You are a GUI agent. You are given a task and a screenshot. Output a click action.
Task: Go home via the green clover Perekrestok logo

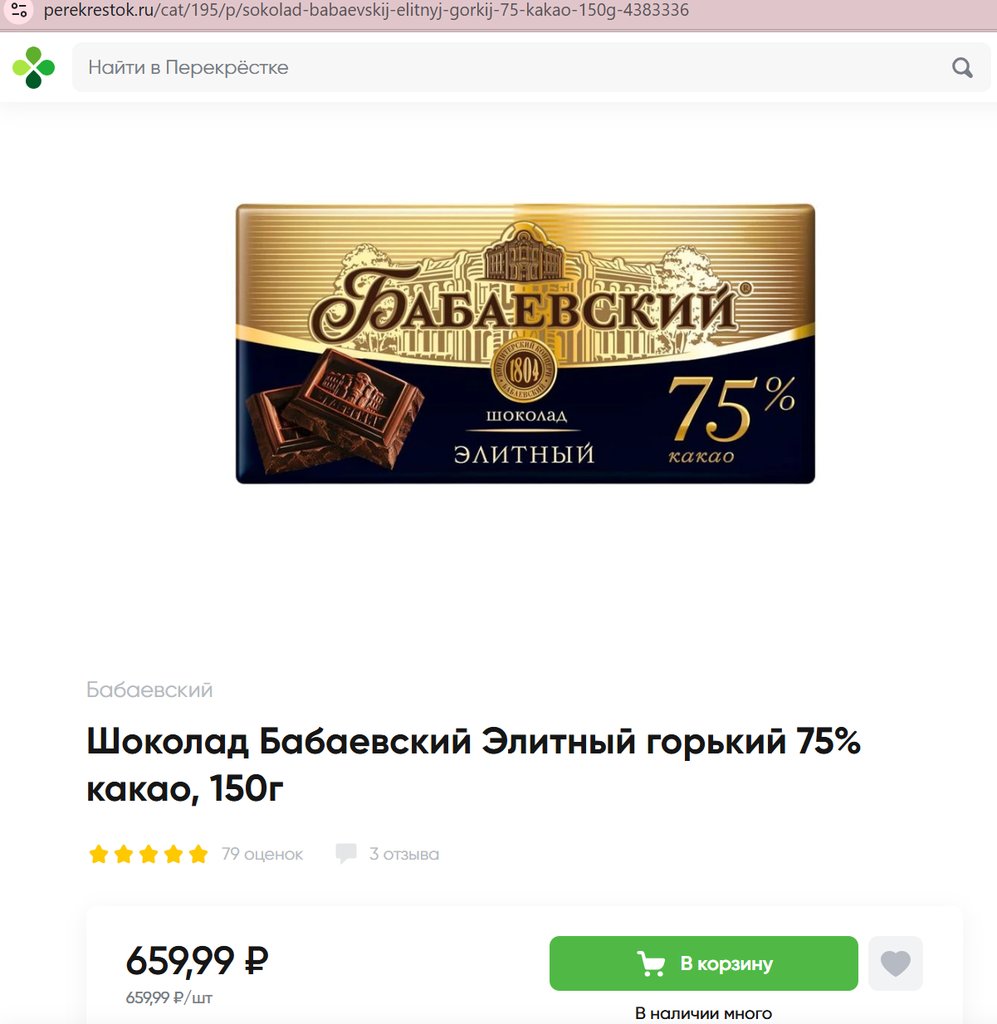point(33,67)
